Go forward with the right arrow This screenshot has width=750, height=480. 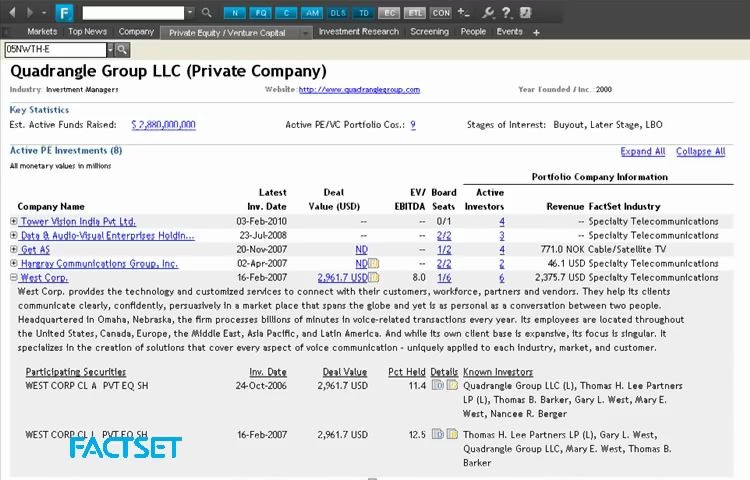(30, 12)
